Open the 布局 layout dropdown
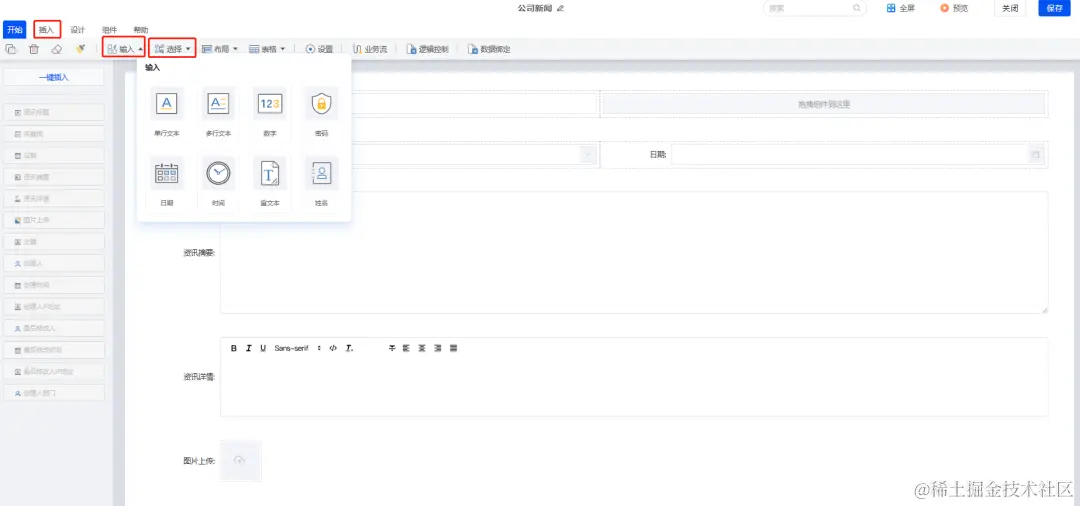This screenshot has height=506, width=1080. [220, 49]
